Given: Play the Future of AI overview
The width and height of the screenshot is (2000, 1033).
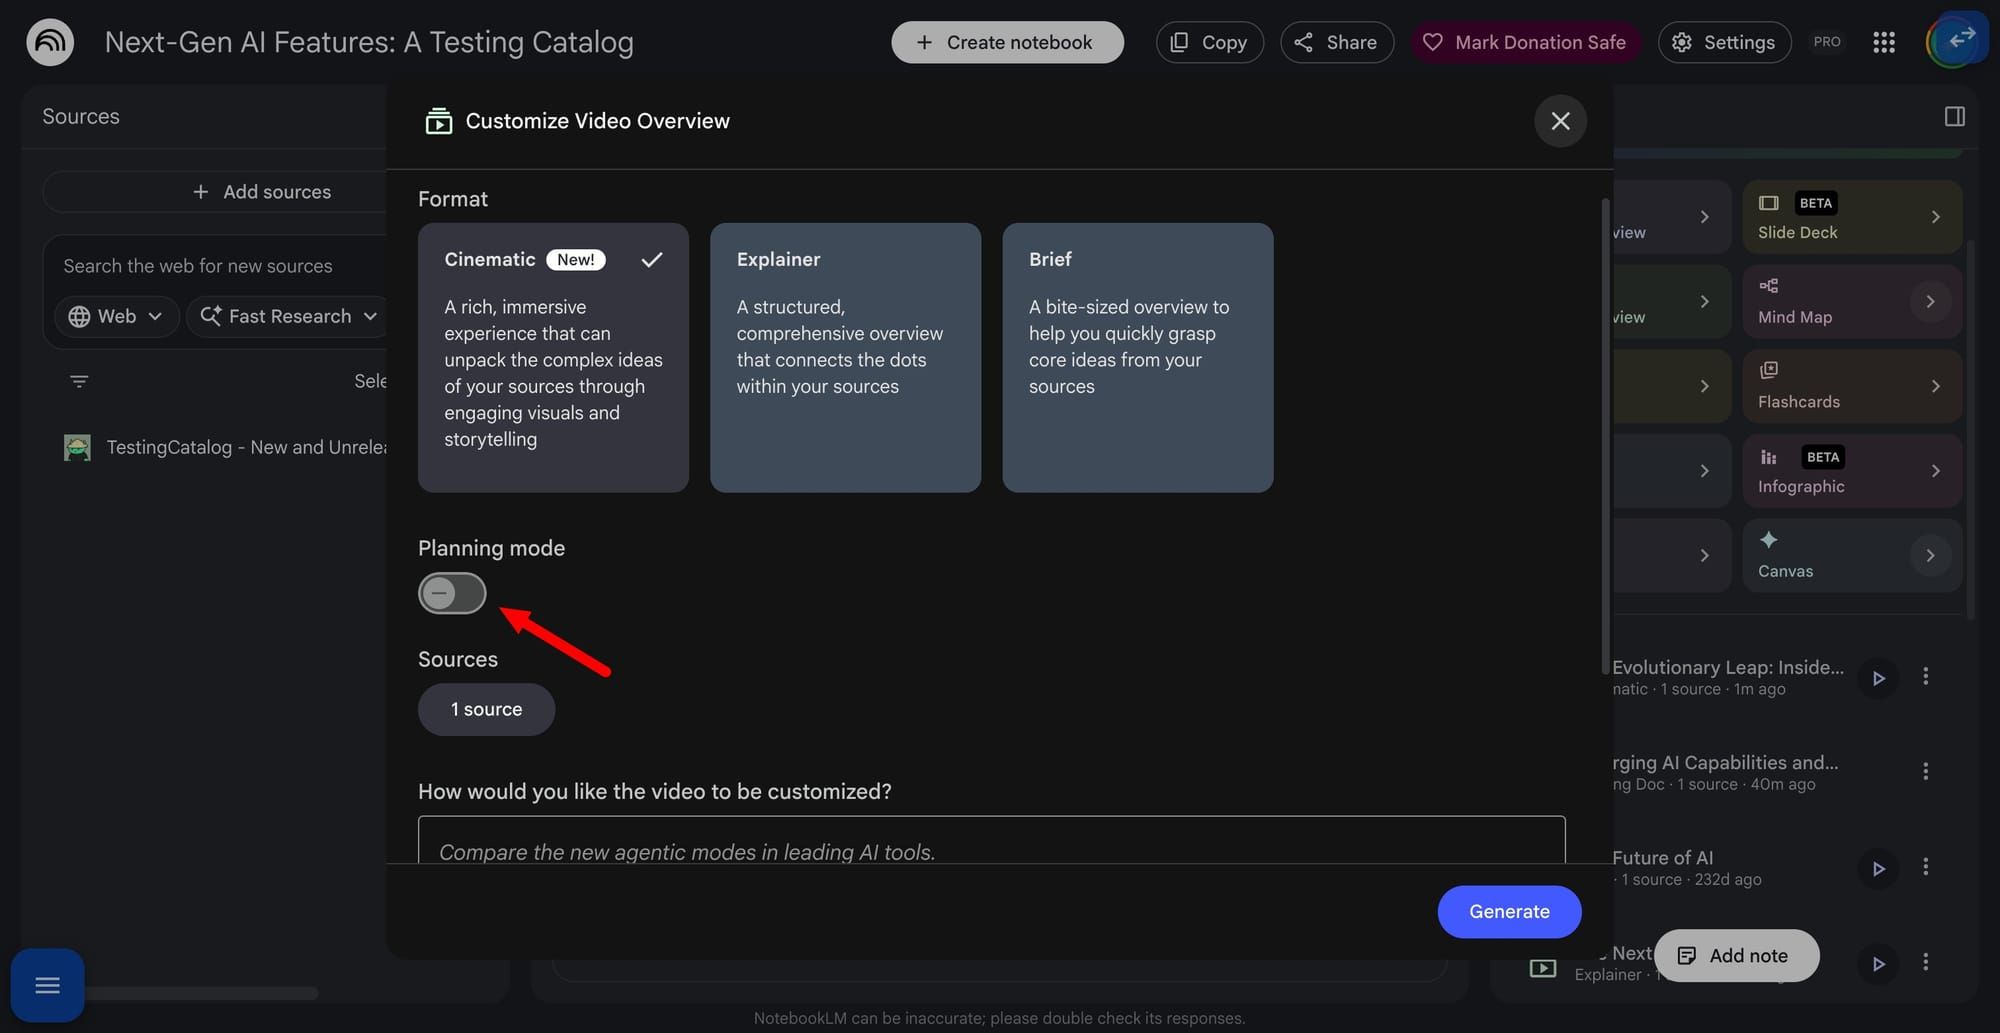Looking at the screenshot, I should [1878, 868].
